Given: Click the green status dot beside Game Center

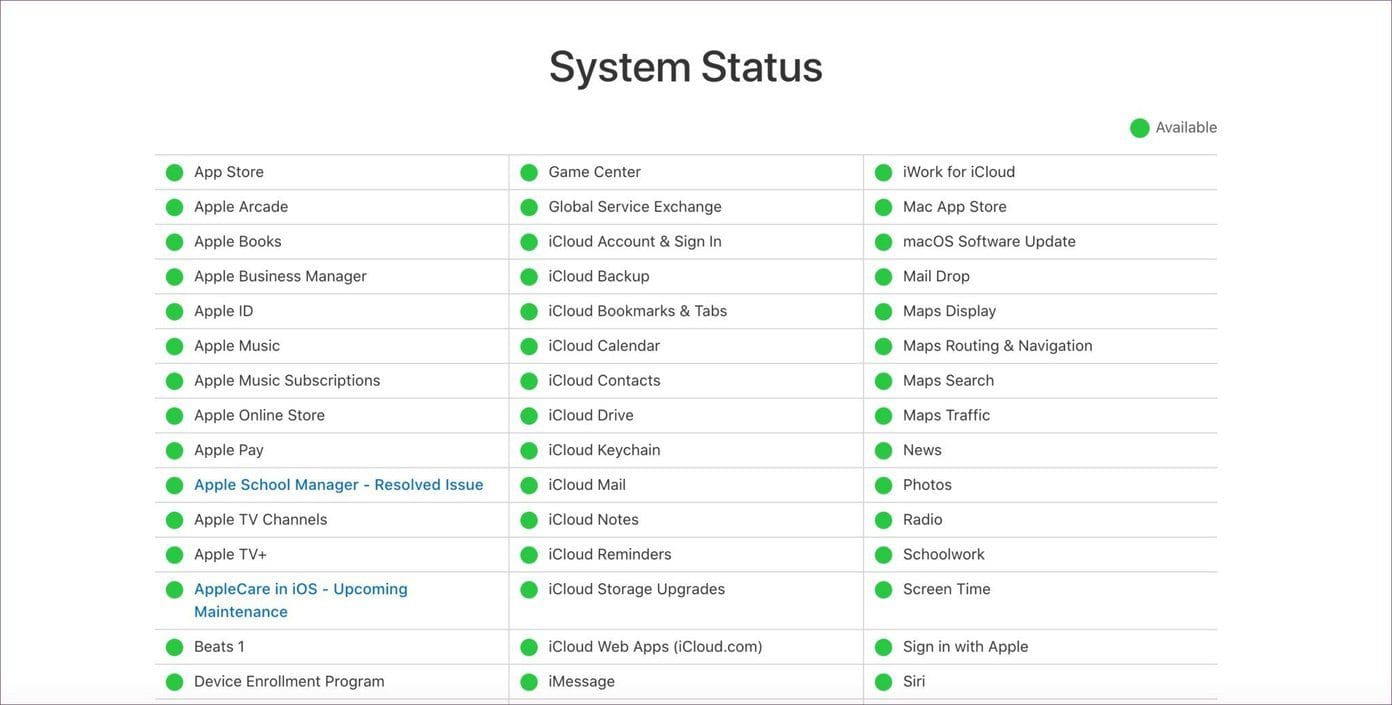Looking at the screenshot, I should (529, 172).
